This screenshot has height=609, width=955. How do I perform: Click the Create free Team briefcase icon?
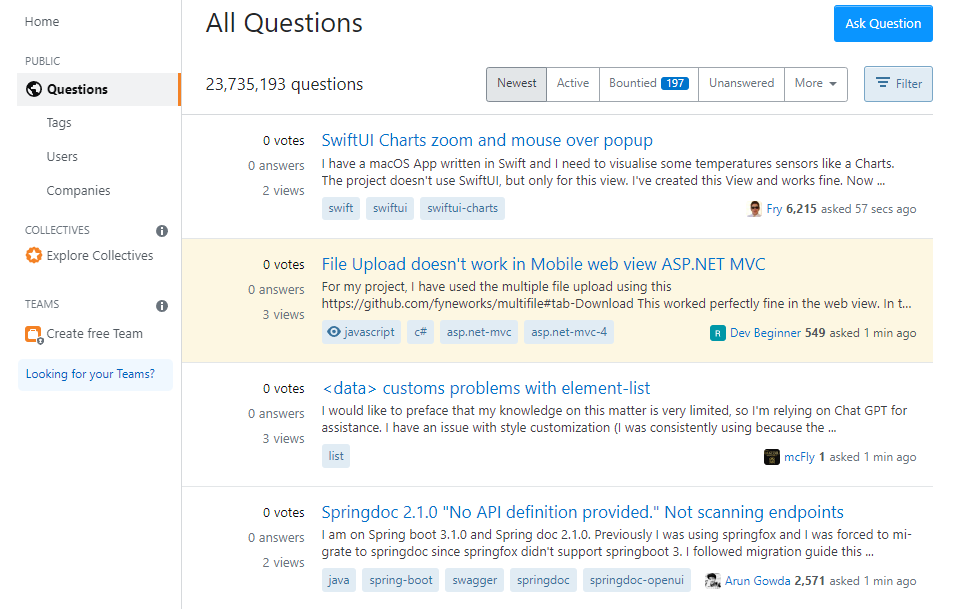tap(33, 334)
